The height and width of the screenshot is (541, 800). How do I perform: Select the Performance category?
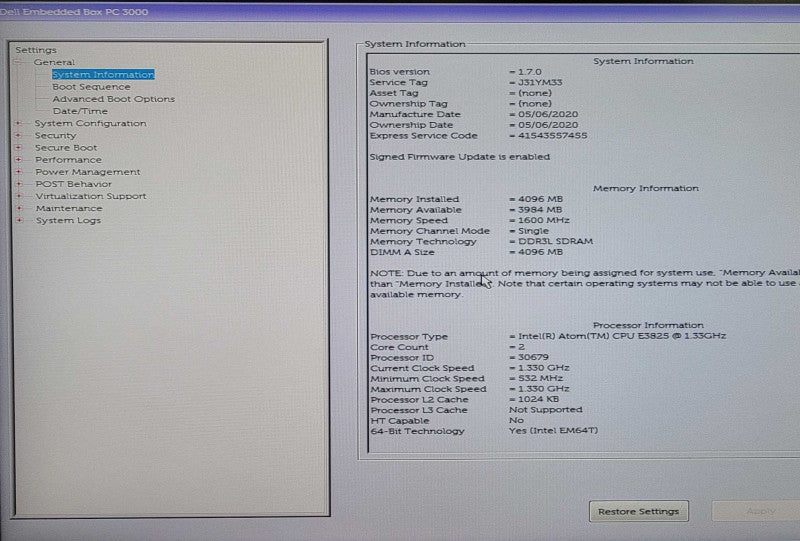(x=68, y=160)
